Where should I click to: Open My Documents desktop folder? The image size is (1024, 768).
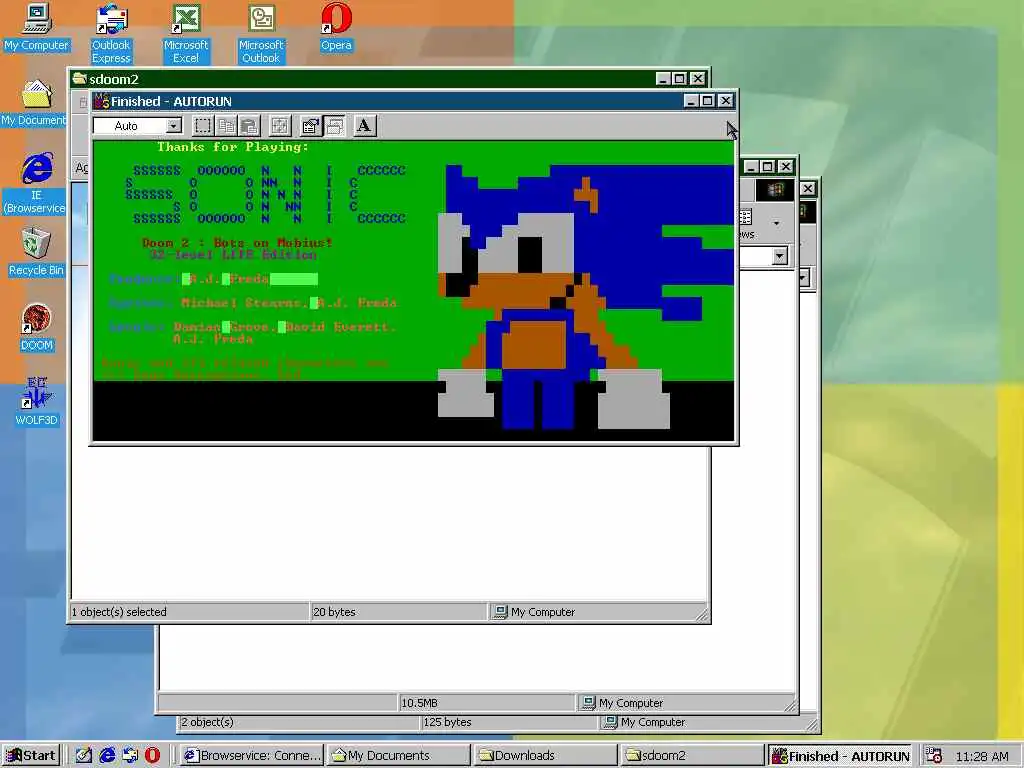pos(34,103)
